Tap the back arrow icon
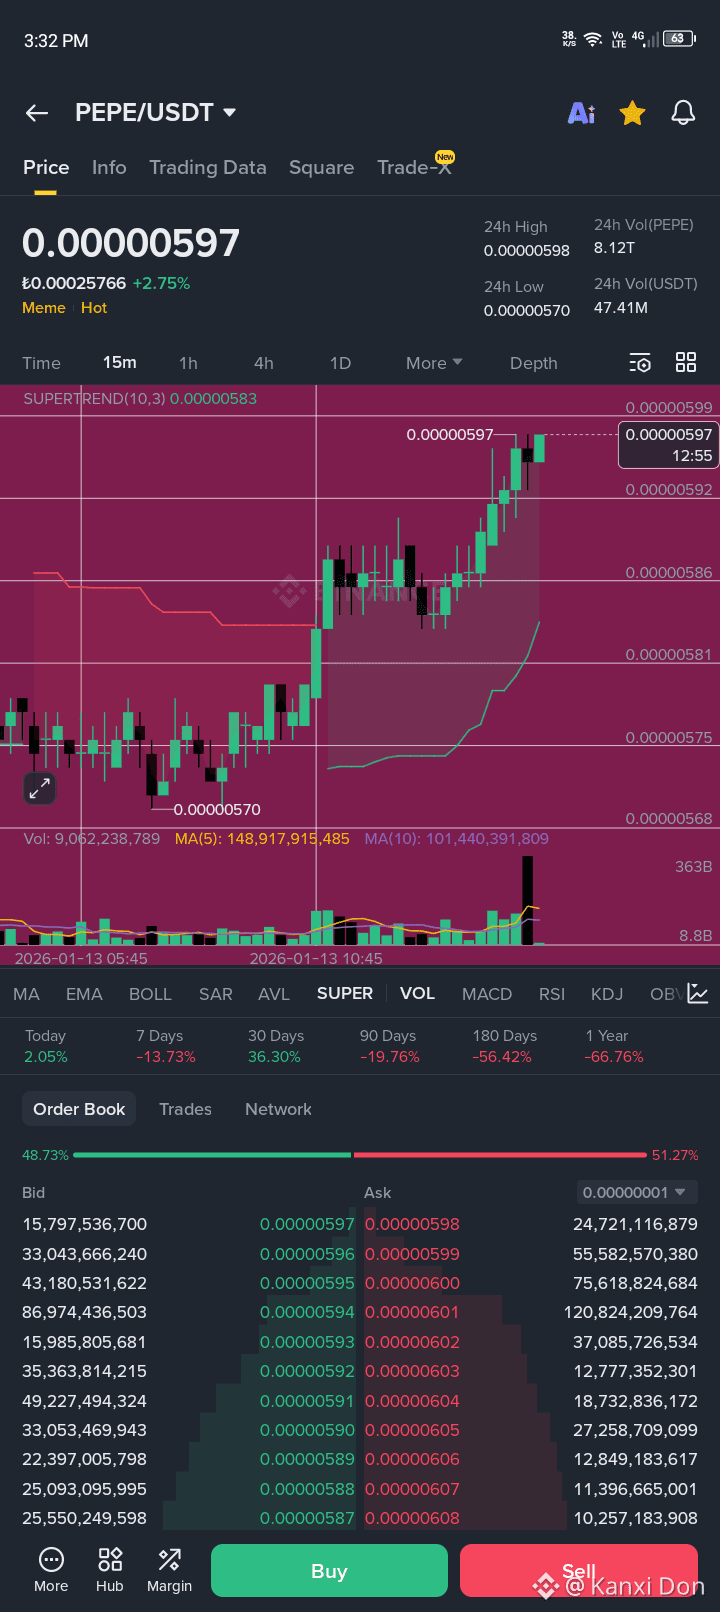 [x=37, y=113]
